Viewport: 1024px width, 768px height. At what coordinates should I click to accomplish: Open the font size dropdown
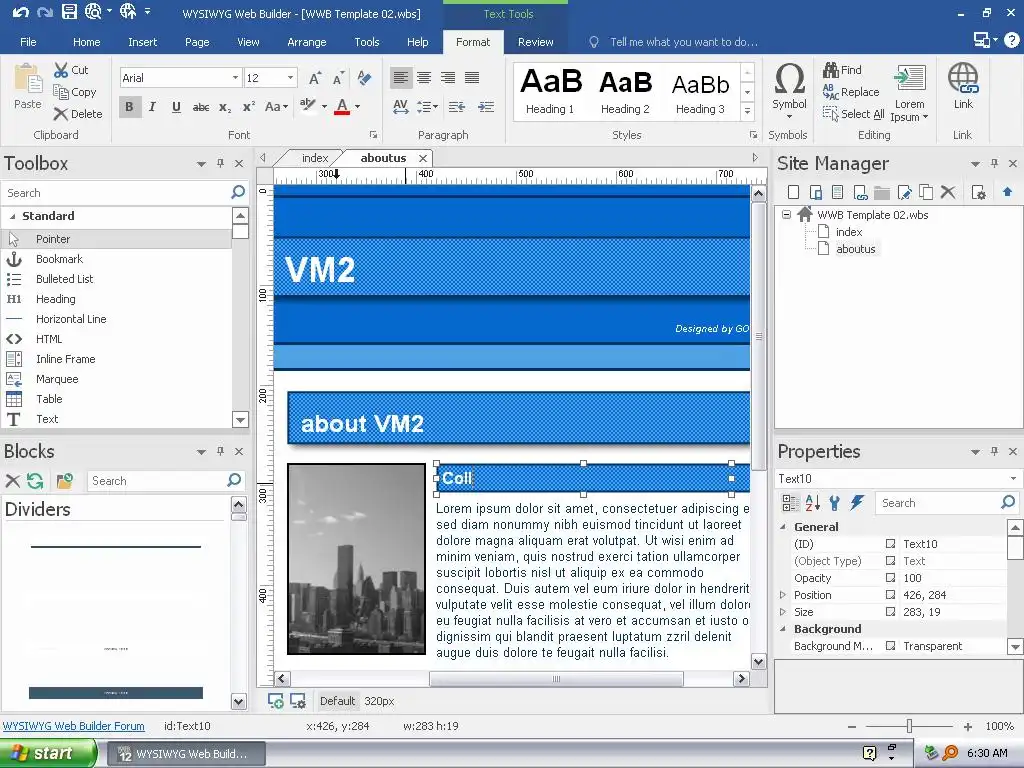(x=291, y=78)
